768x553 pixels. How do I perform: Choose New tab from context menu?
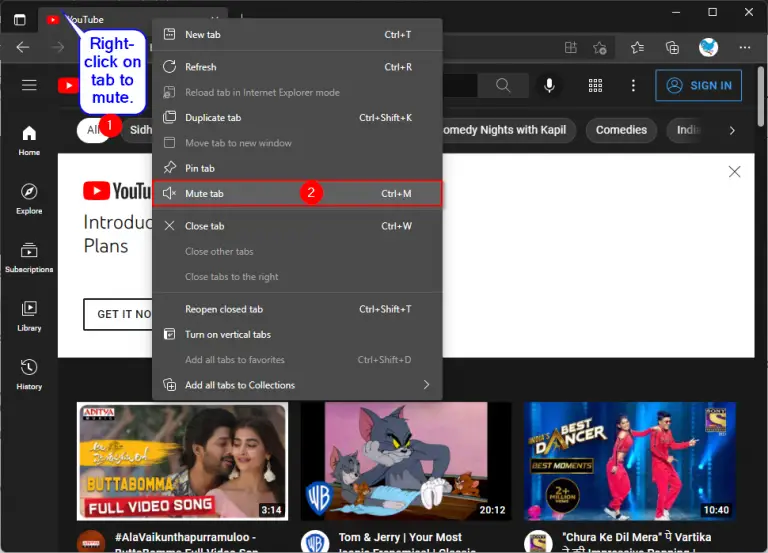(x=297, y=35)
